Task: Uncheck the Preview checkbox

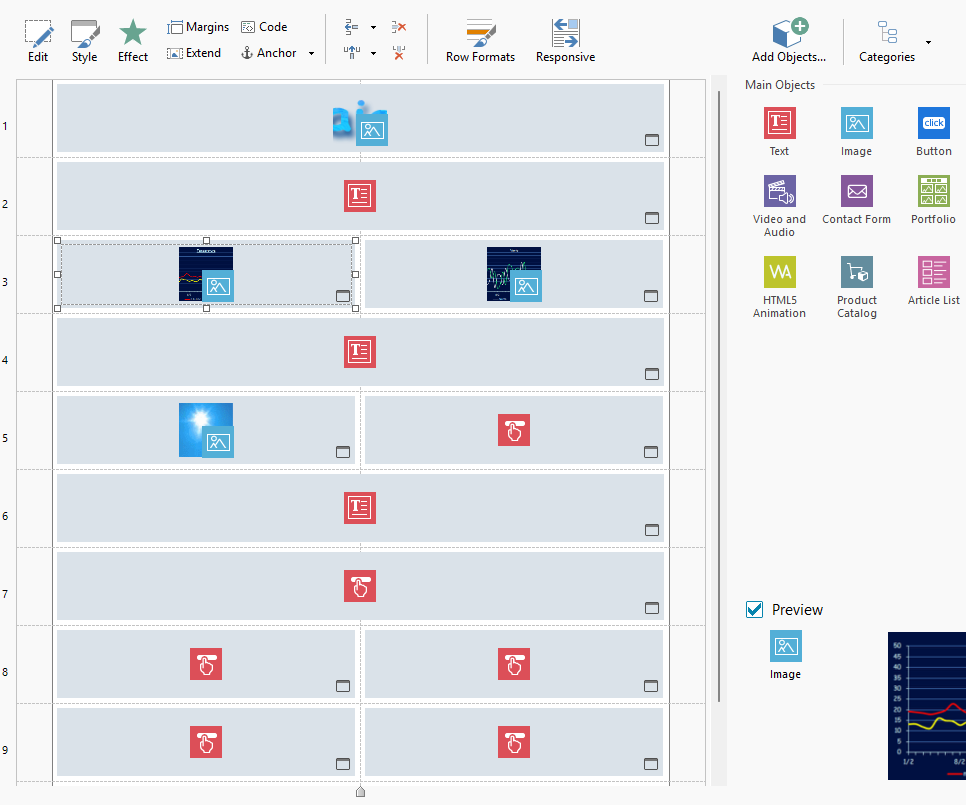Action: (x=755, y=610)
